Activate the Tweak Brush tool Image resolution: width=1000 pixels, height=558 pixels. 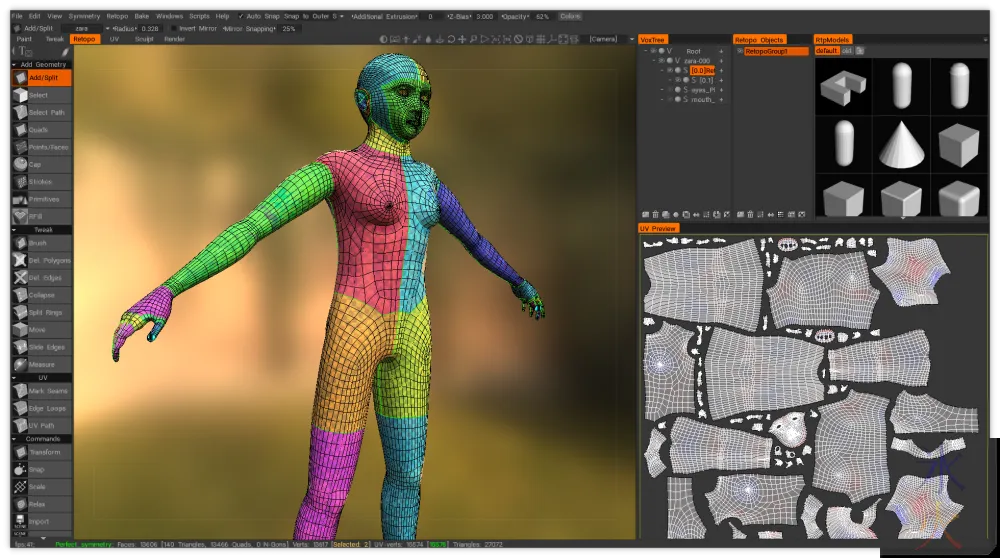click(41, 243)
